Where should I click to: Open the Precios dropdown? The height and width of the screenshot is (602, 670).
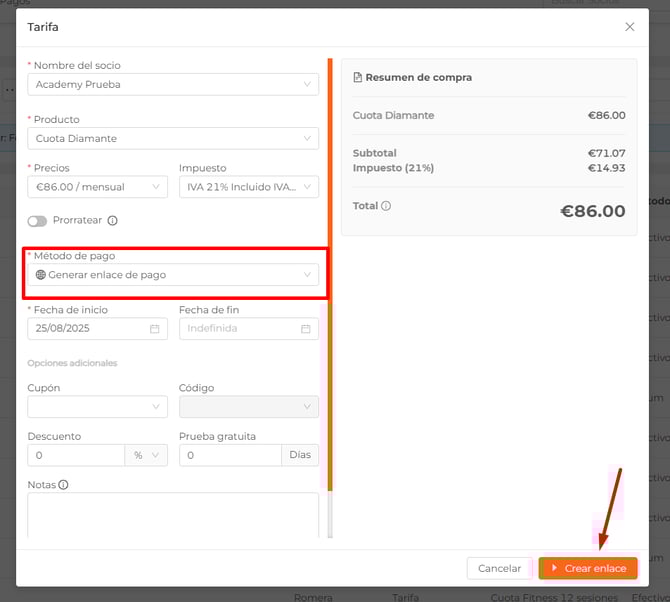coord(98,187)
